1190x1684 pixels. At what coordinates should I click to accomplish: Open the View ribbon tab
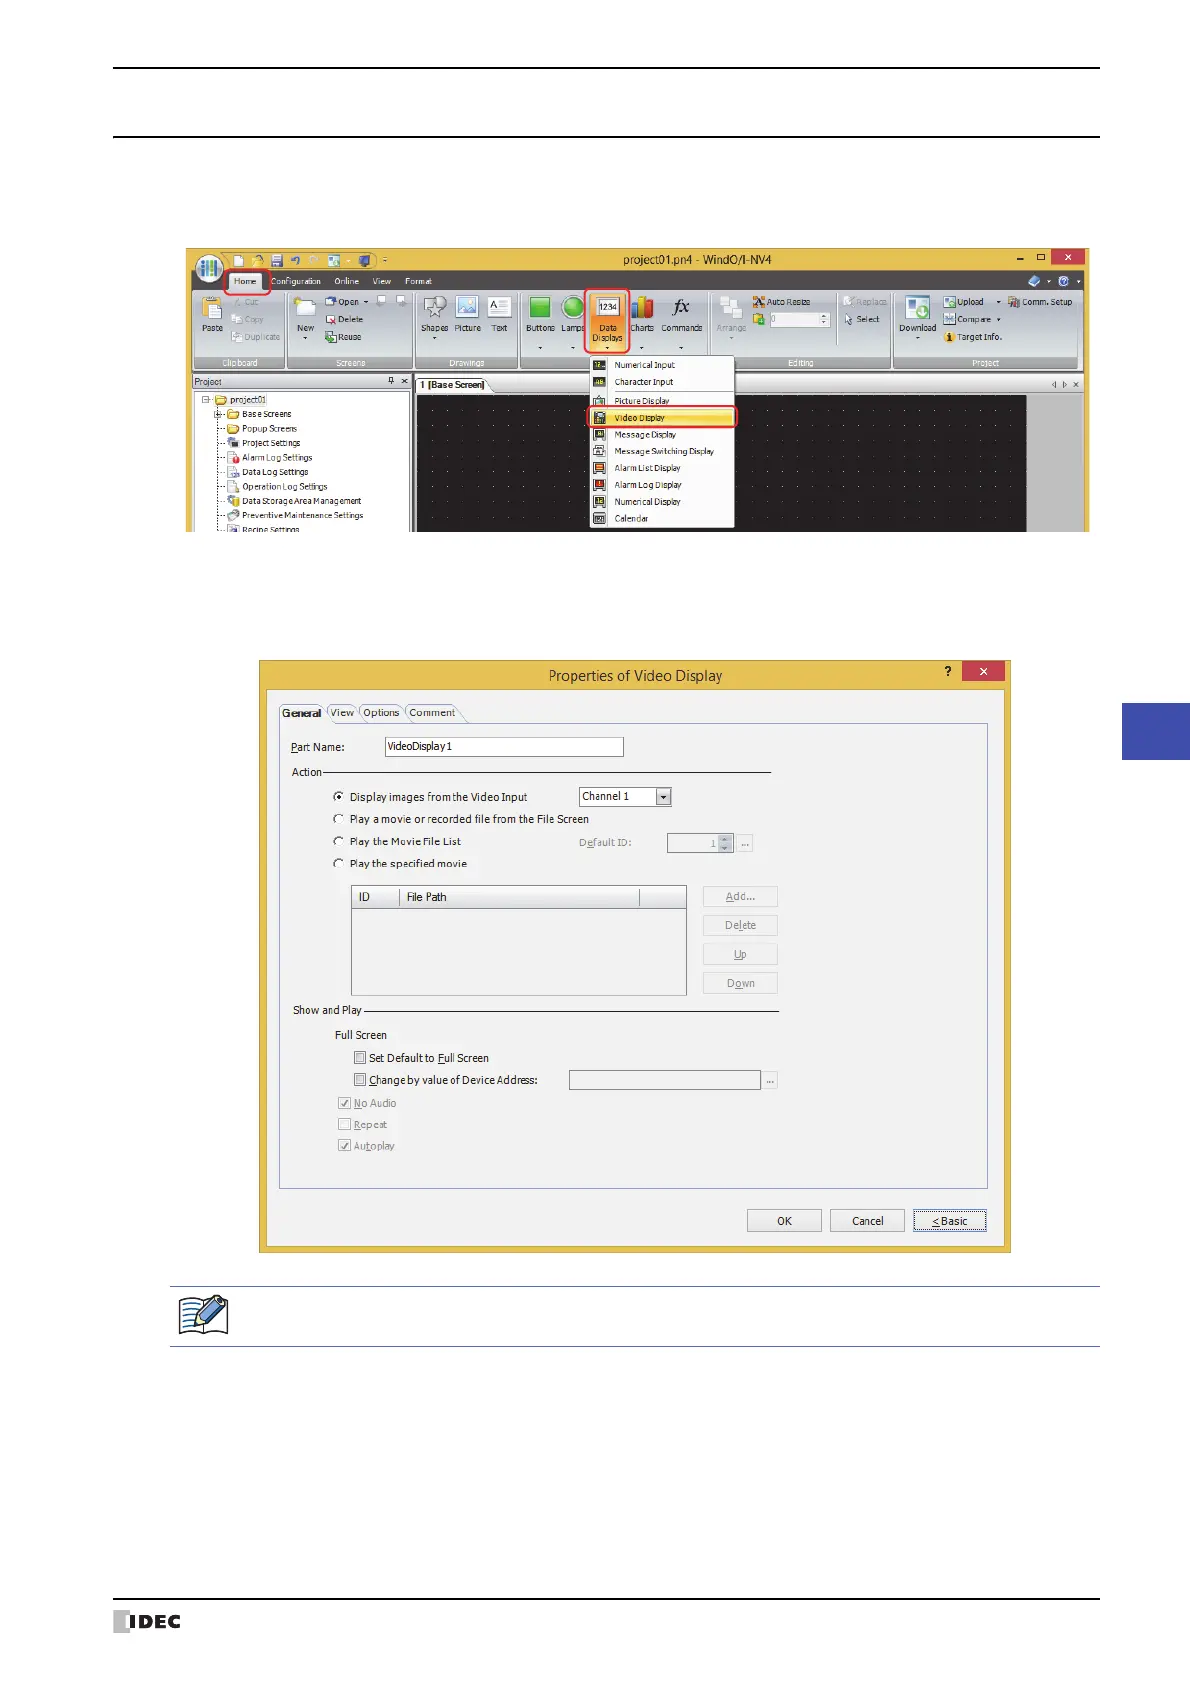(x=382, y=281)
